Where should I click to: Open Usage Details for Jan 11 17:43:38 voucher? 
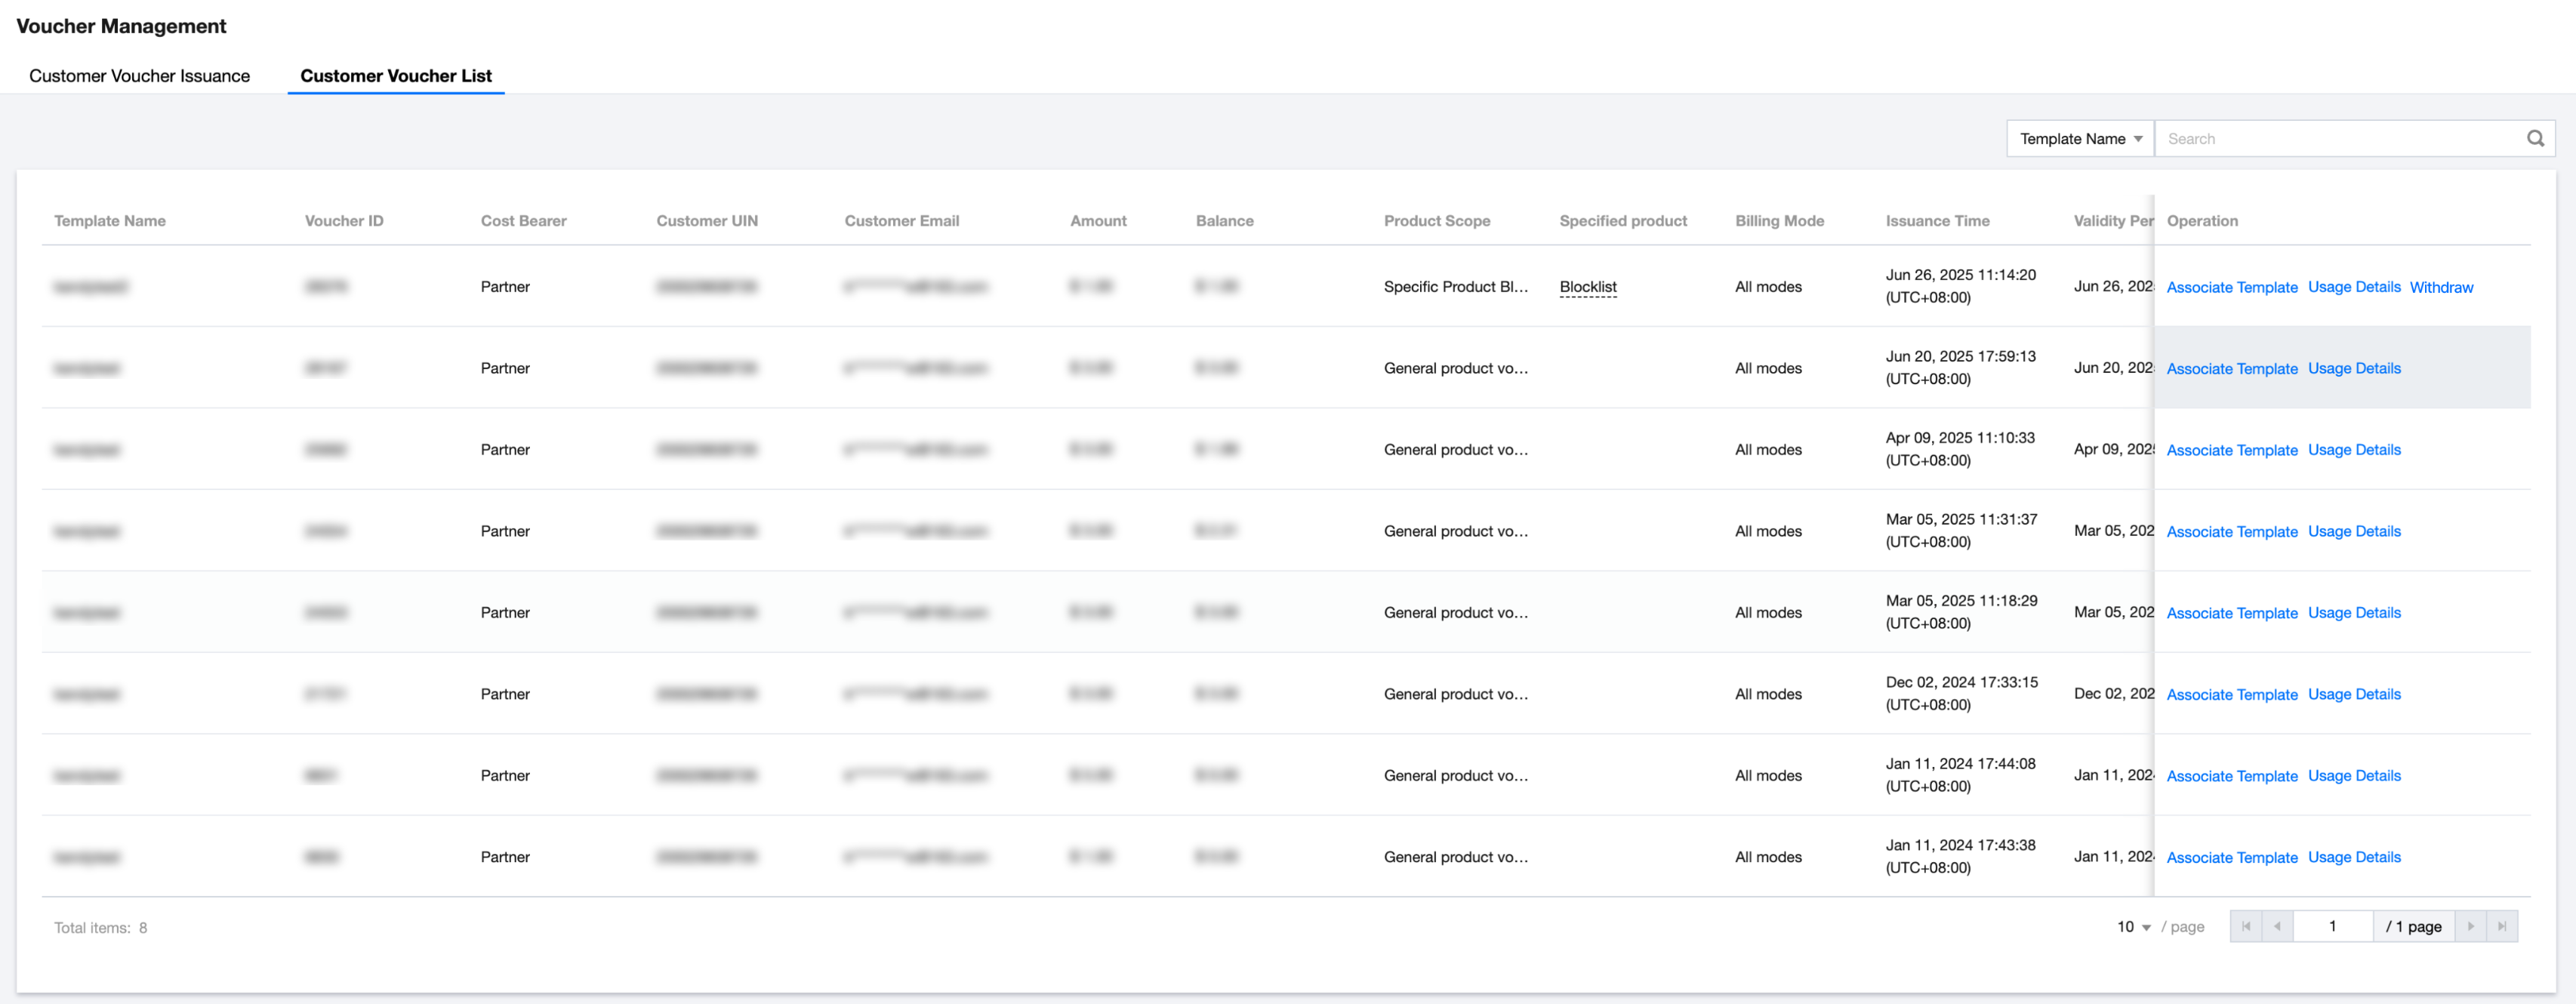(x=2354, y=858)
